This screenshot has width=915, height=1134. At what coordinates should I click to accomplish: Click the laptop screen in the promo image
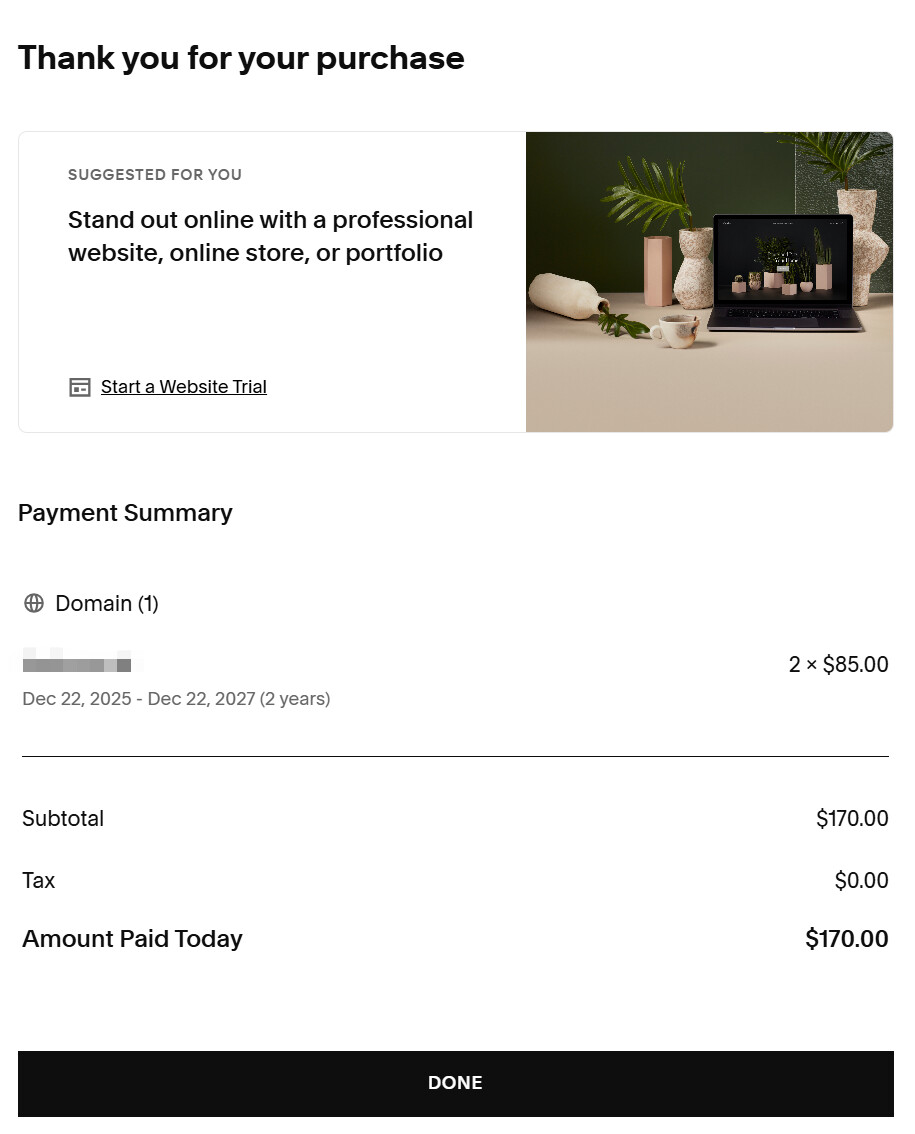(780, 260)
